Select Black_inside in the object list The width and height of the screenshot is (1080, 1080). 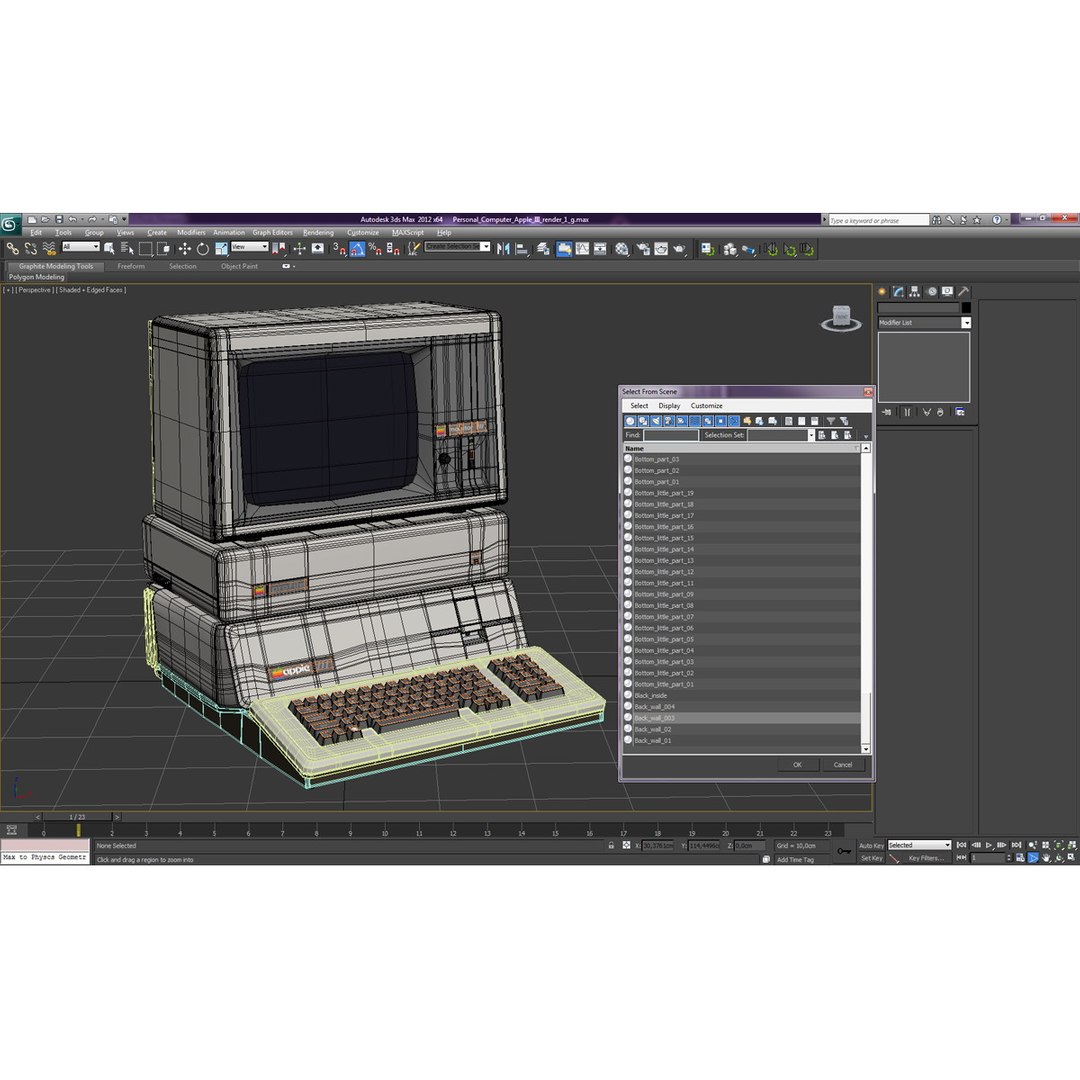click(x=742, y=696)
